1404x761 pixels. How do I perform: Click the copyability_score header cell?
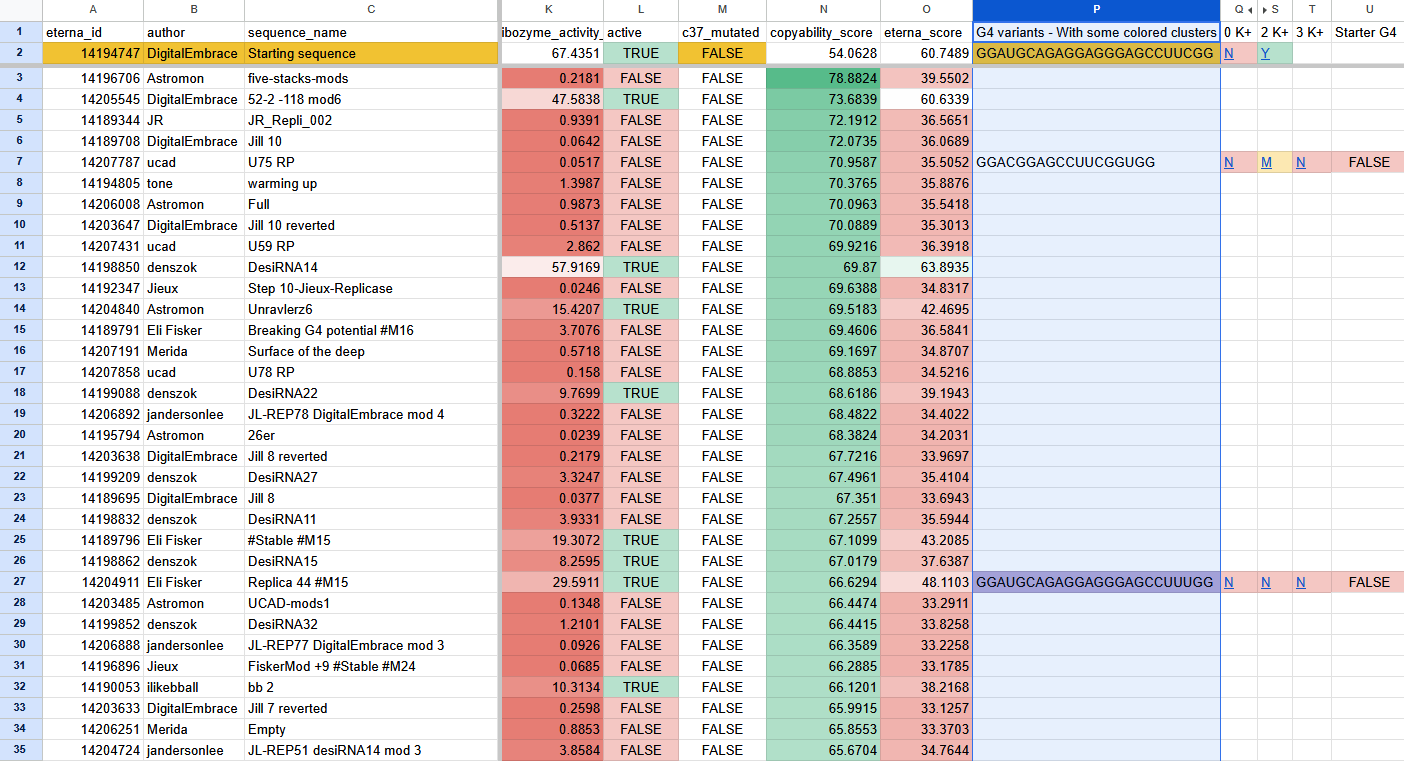(823, 32)
